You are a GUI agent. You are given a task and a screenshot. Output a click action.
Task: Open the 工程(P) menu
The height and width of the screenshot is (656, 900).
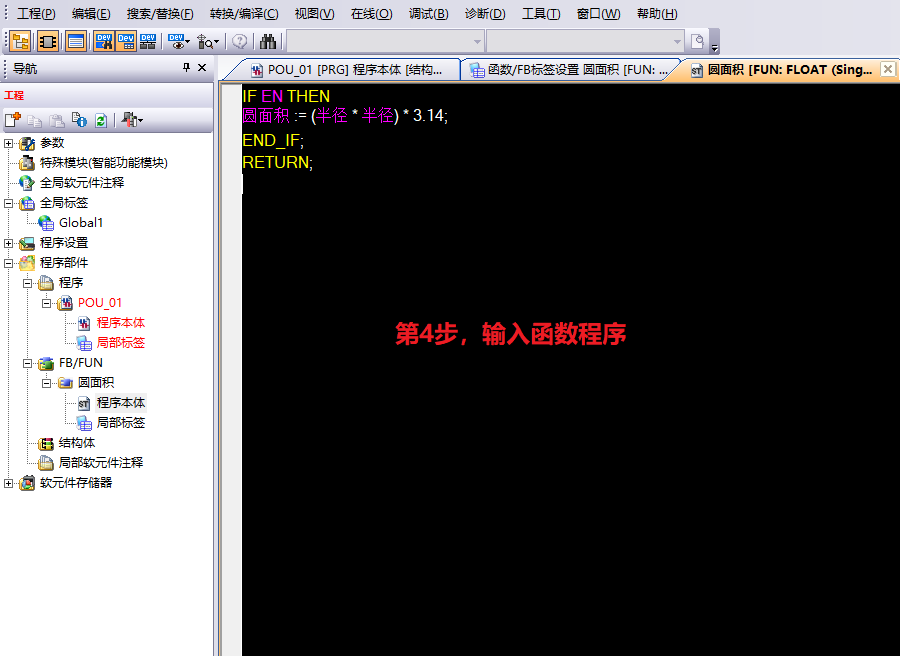pyautogui.click(x=36, y=14)
